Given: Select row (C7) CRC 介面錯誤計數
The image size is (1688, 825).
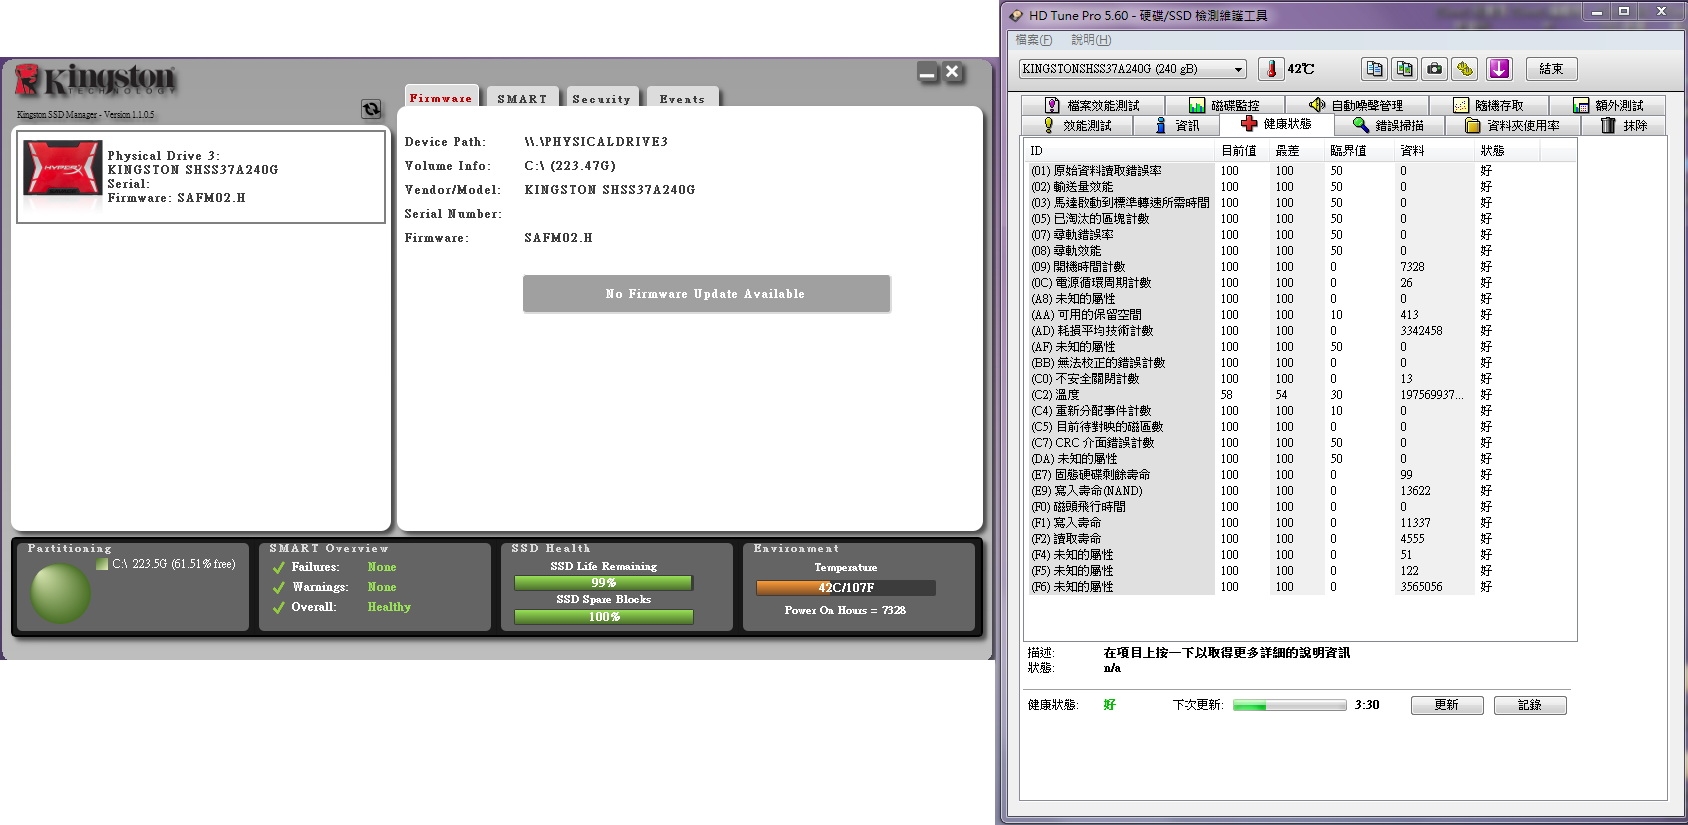Looking at the screenshot, I should [x=1299, y=443].
